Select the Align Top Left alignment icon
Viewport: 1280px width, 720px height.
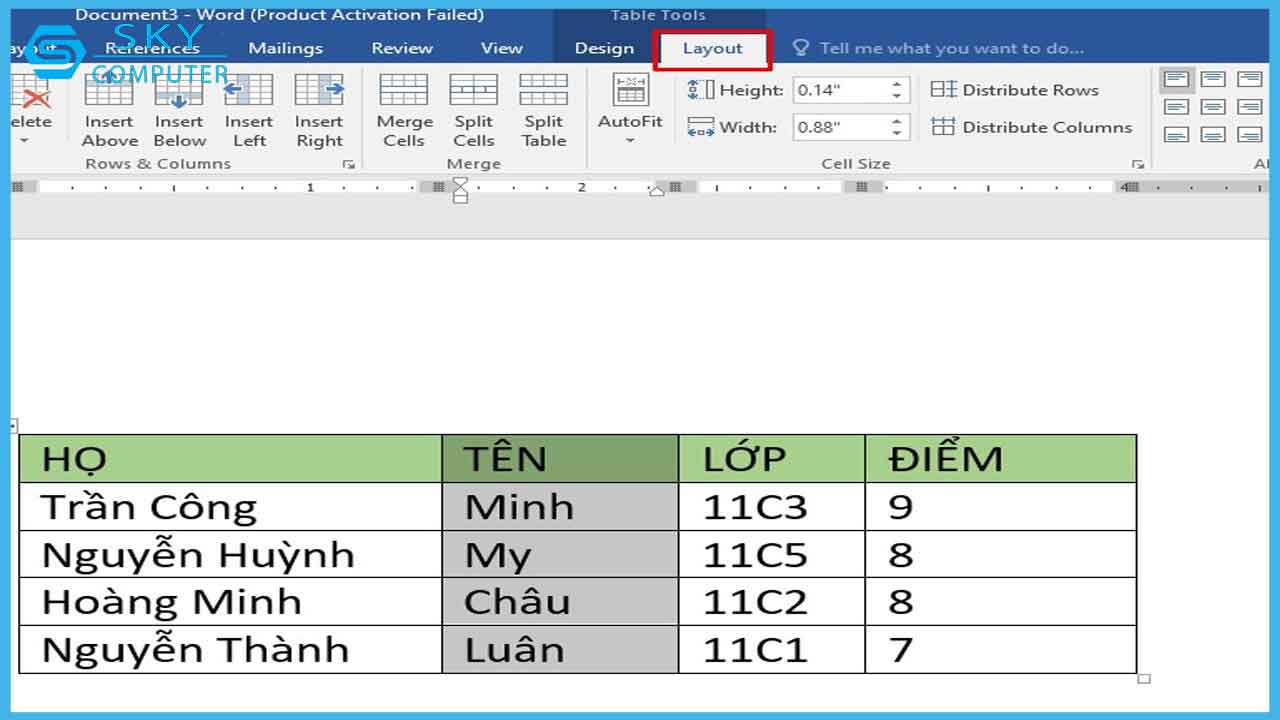(x=1177, y=79)
